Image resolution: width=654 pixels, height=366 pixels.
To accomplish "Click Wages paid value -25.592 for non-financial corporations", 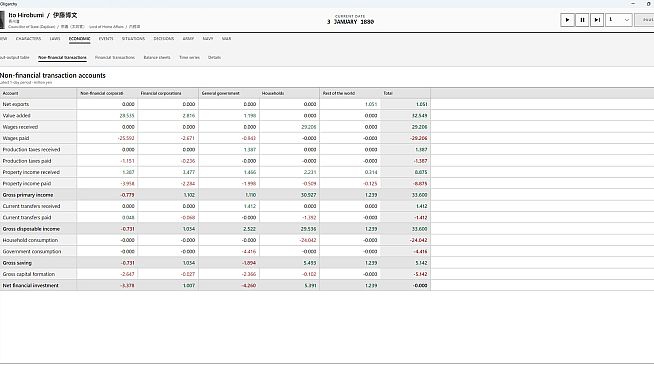I will pyautogui.click(x=127, y=138).
